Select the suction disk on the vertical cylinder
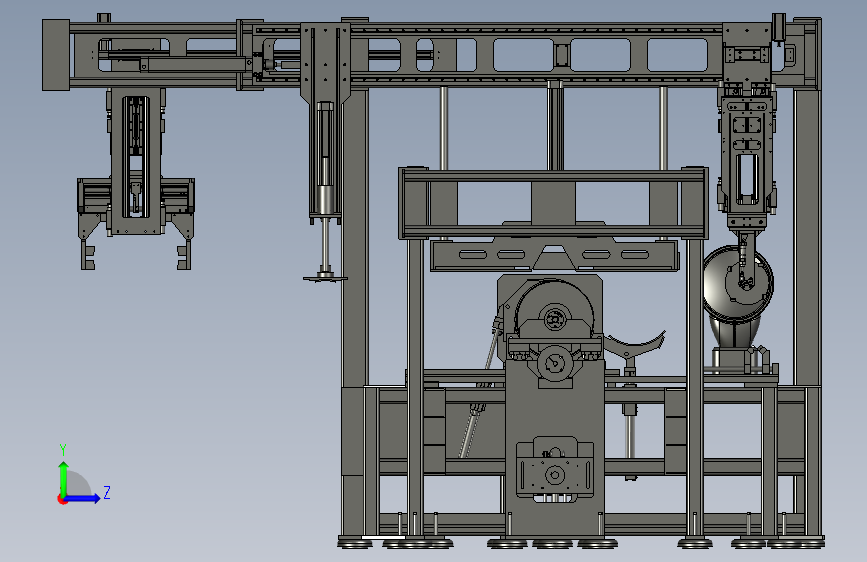This screenshot has height=562, width=867. tap(325, 278)
